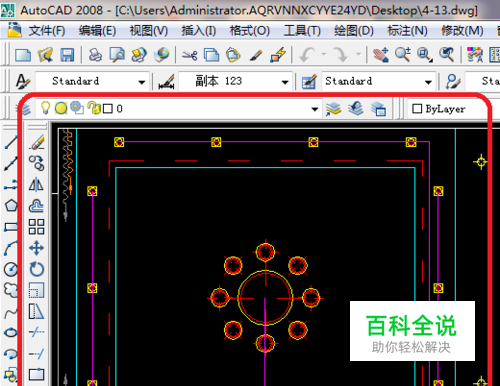Viewport: 500px width, 386px height.
Task: Click the Plot printer icon
Action: [x=95, y=55]
